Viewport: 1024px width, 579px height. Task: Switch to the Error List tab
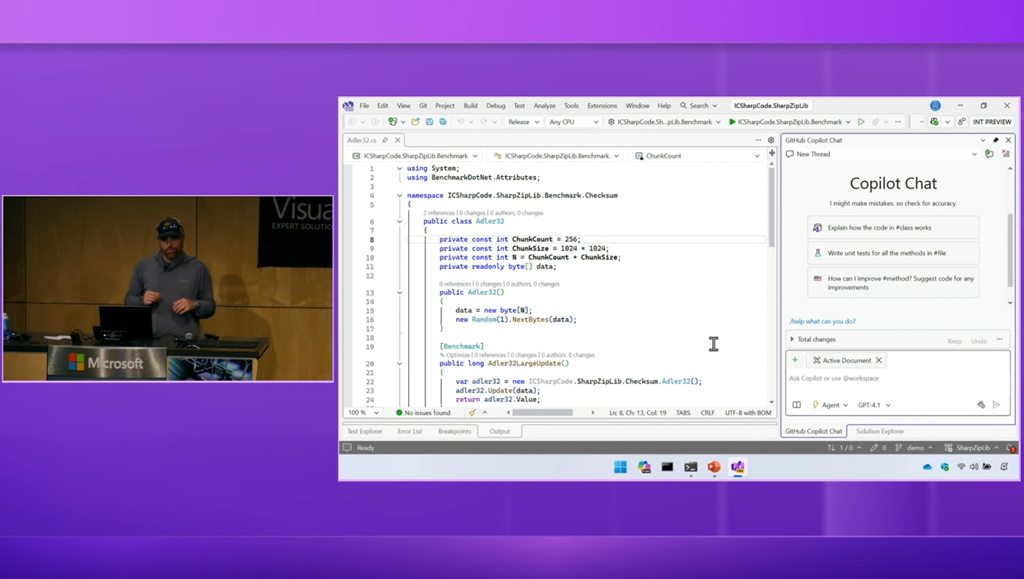pyautogui.click(x=409, y=431)
